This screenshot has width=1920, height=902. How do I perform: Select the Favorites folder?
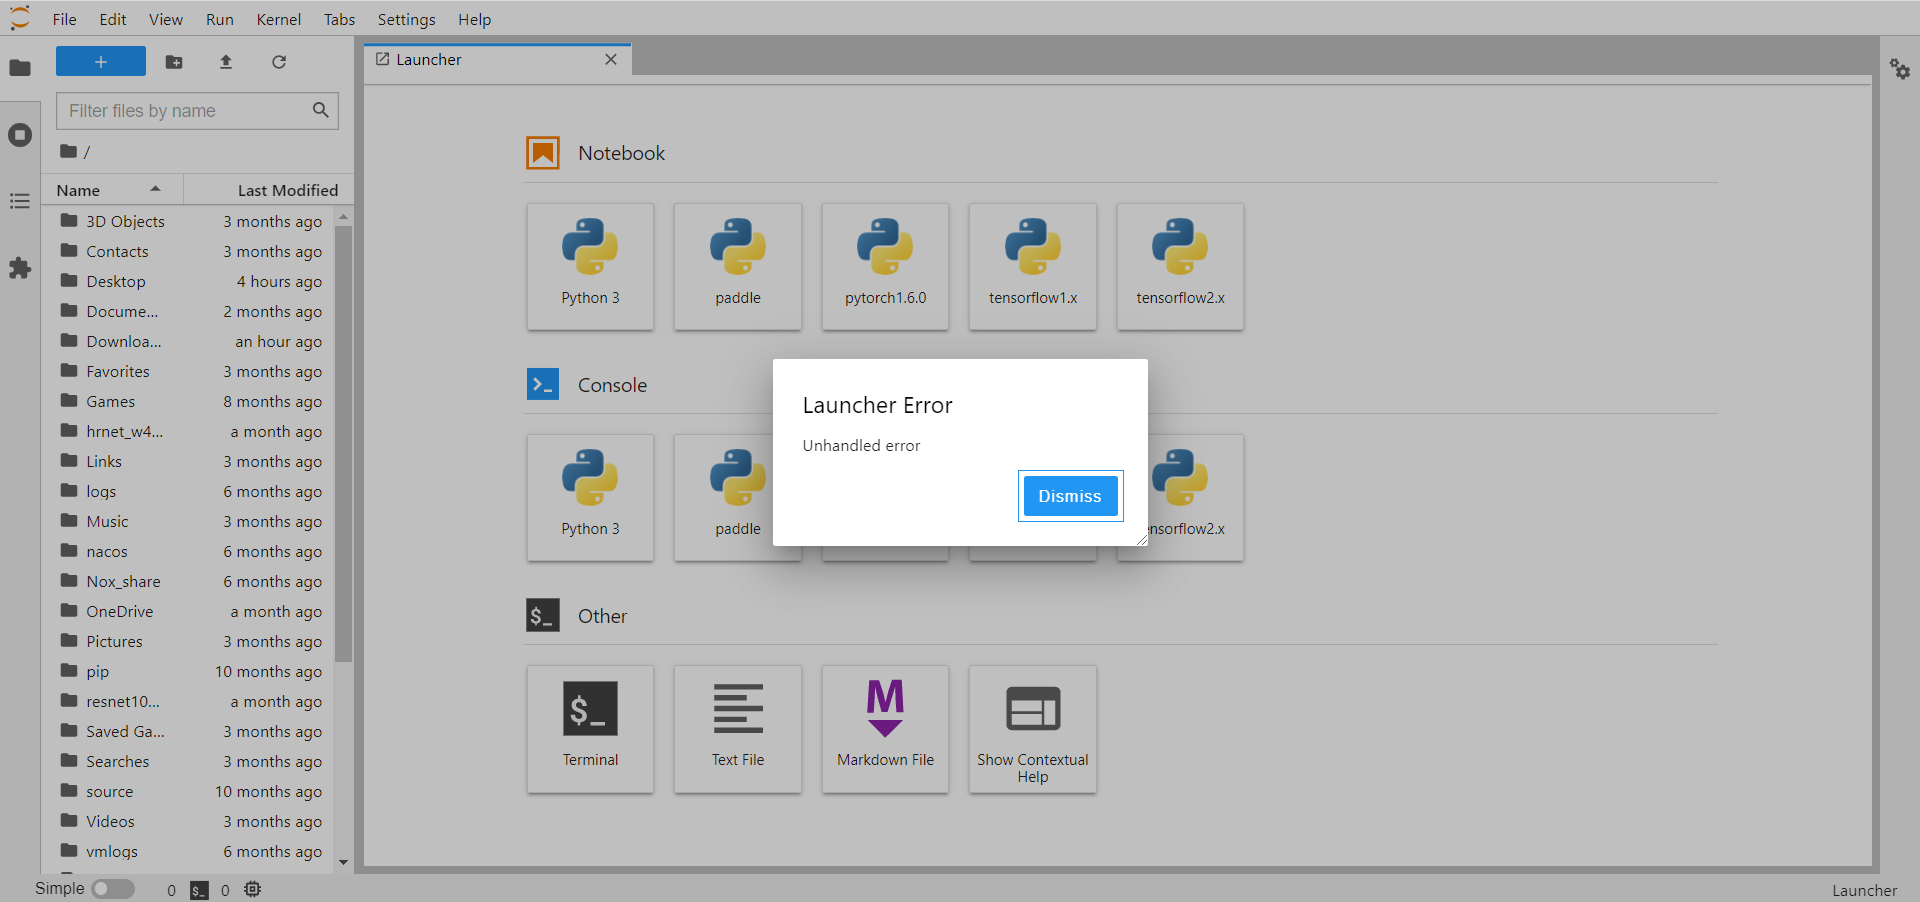pos(188,371)
